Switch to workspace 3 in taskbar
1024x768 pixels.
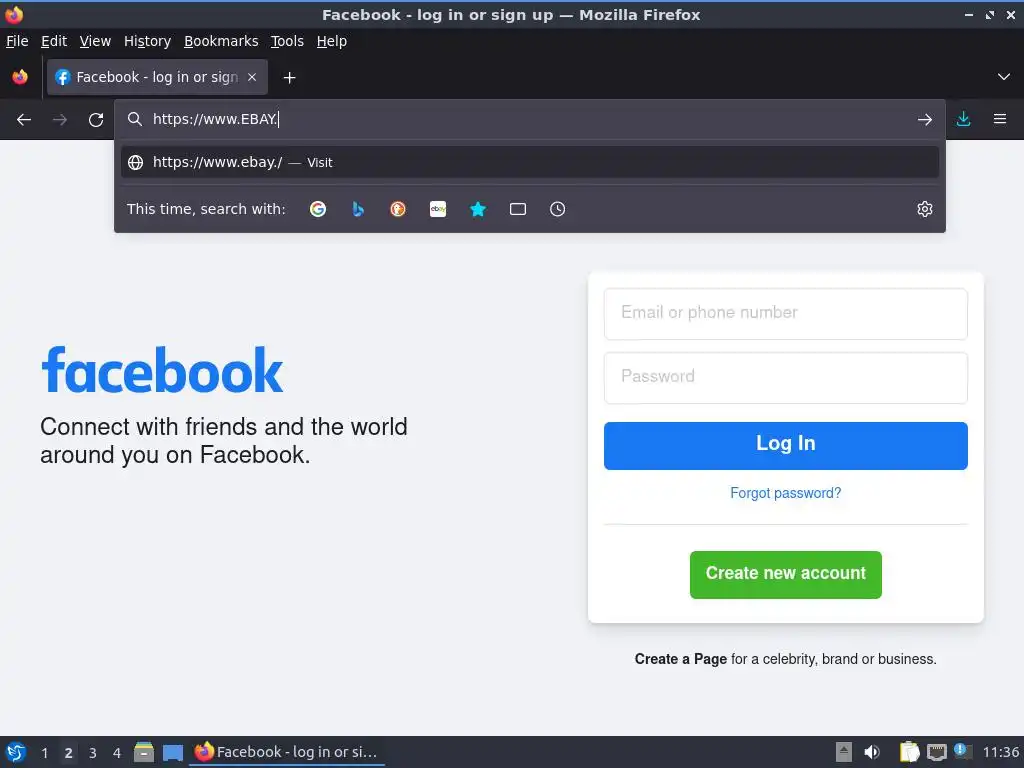tap(93, 753)
